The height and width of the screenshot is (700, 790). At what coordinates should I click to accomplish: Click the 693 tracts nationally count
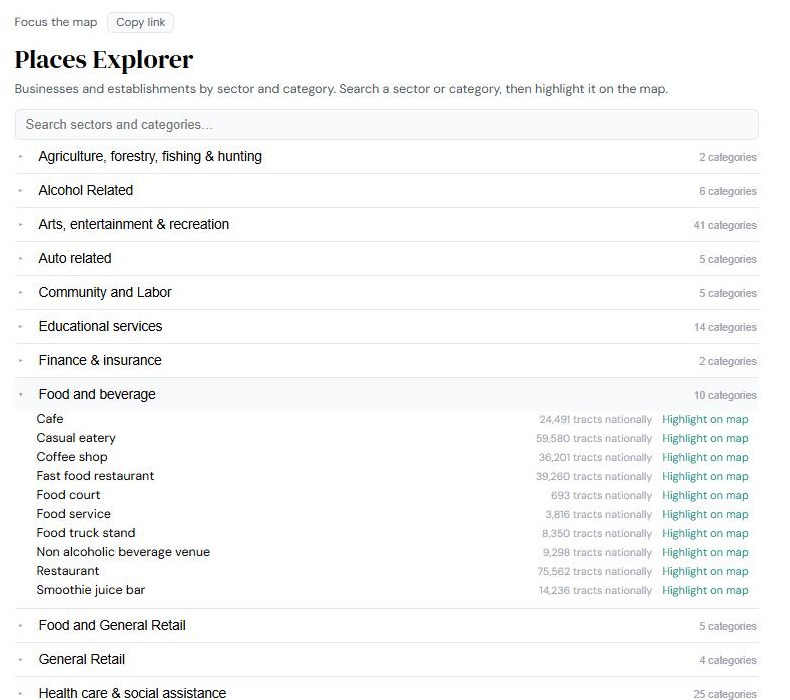[601, 495]
